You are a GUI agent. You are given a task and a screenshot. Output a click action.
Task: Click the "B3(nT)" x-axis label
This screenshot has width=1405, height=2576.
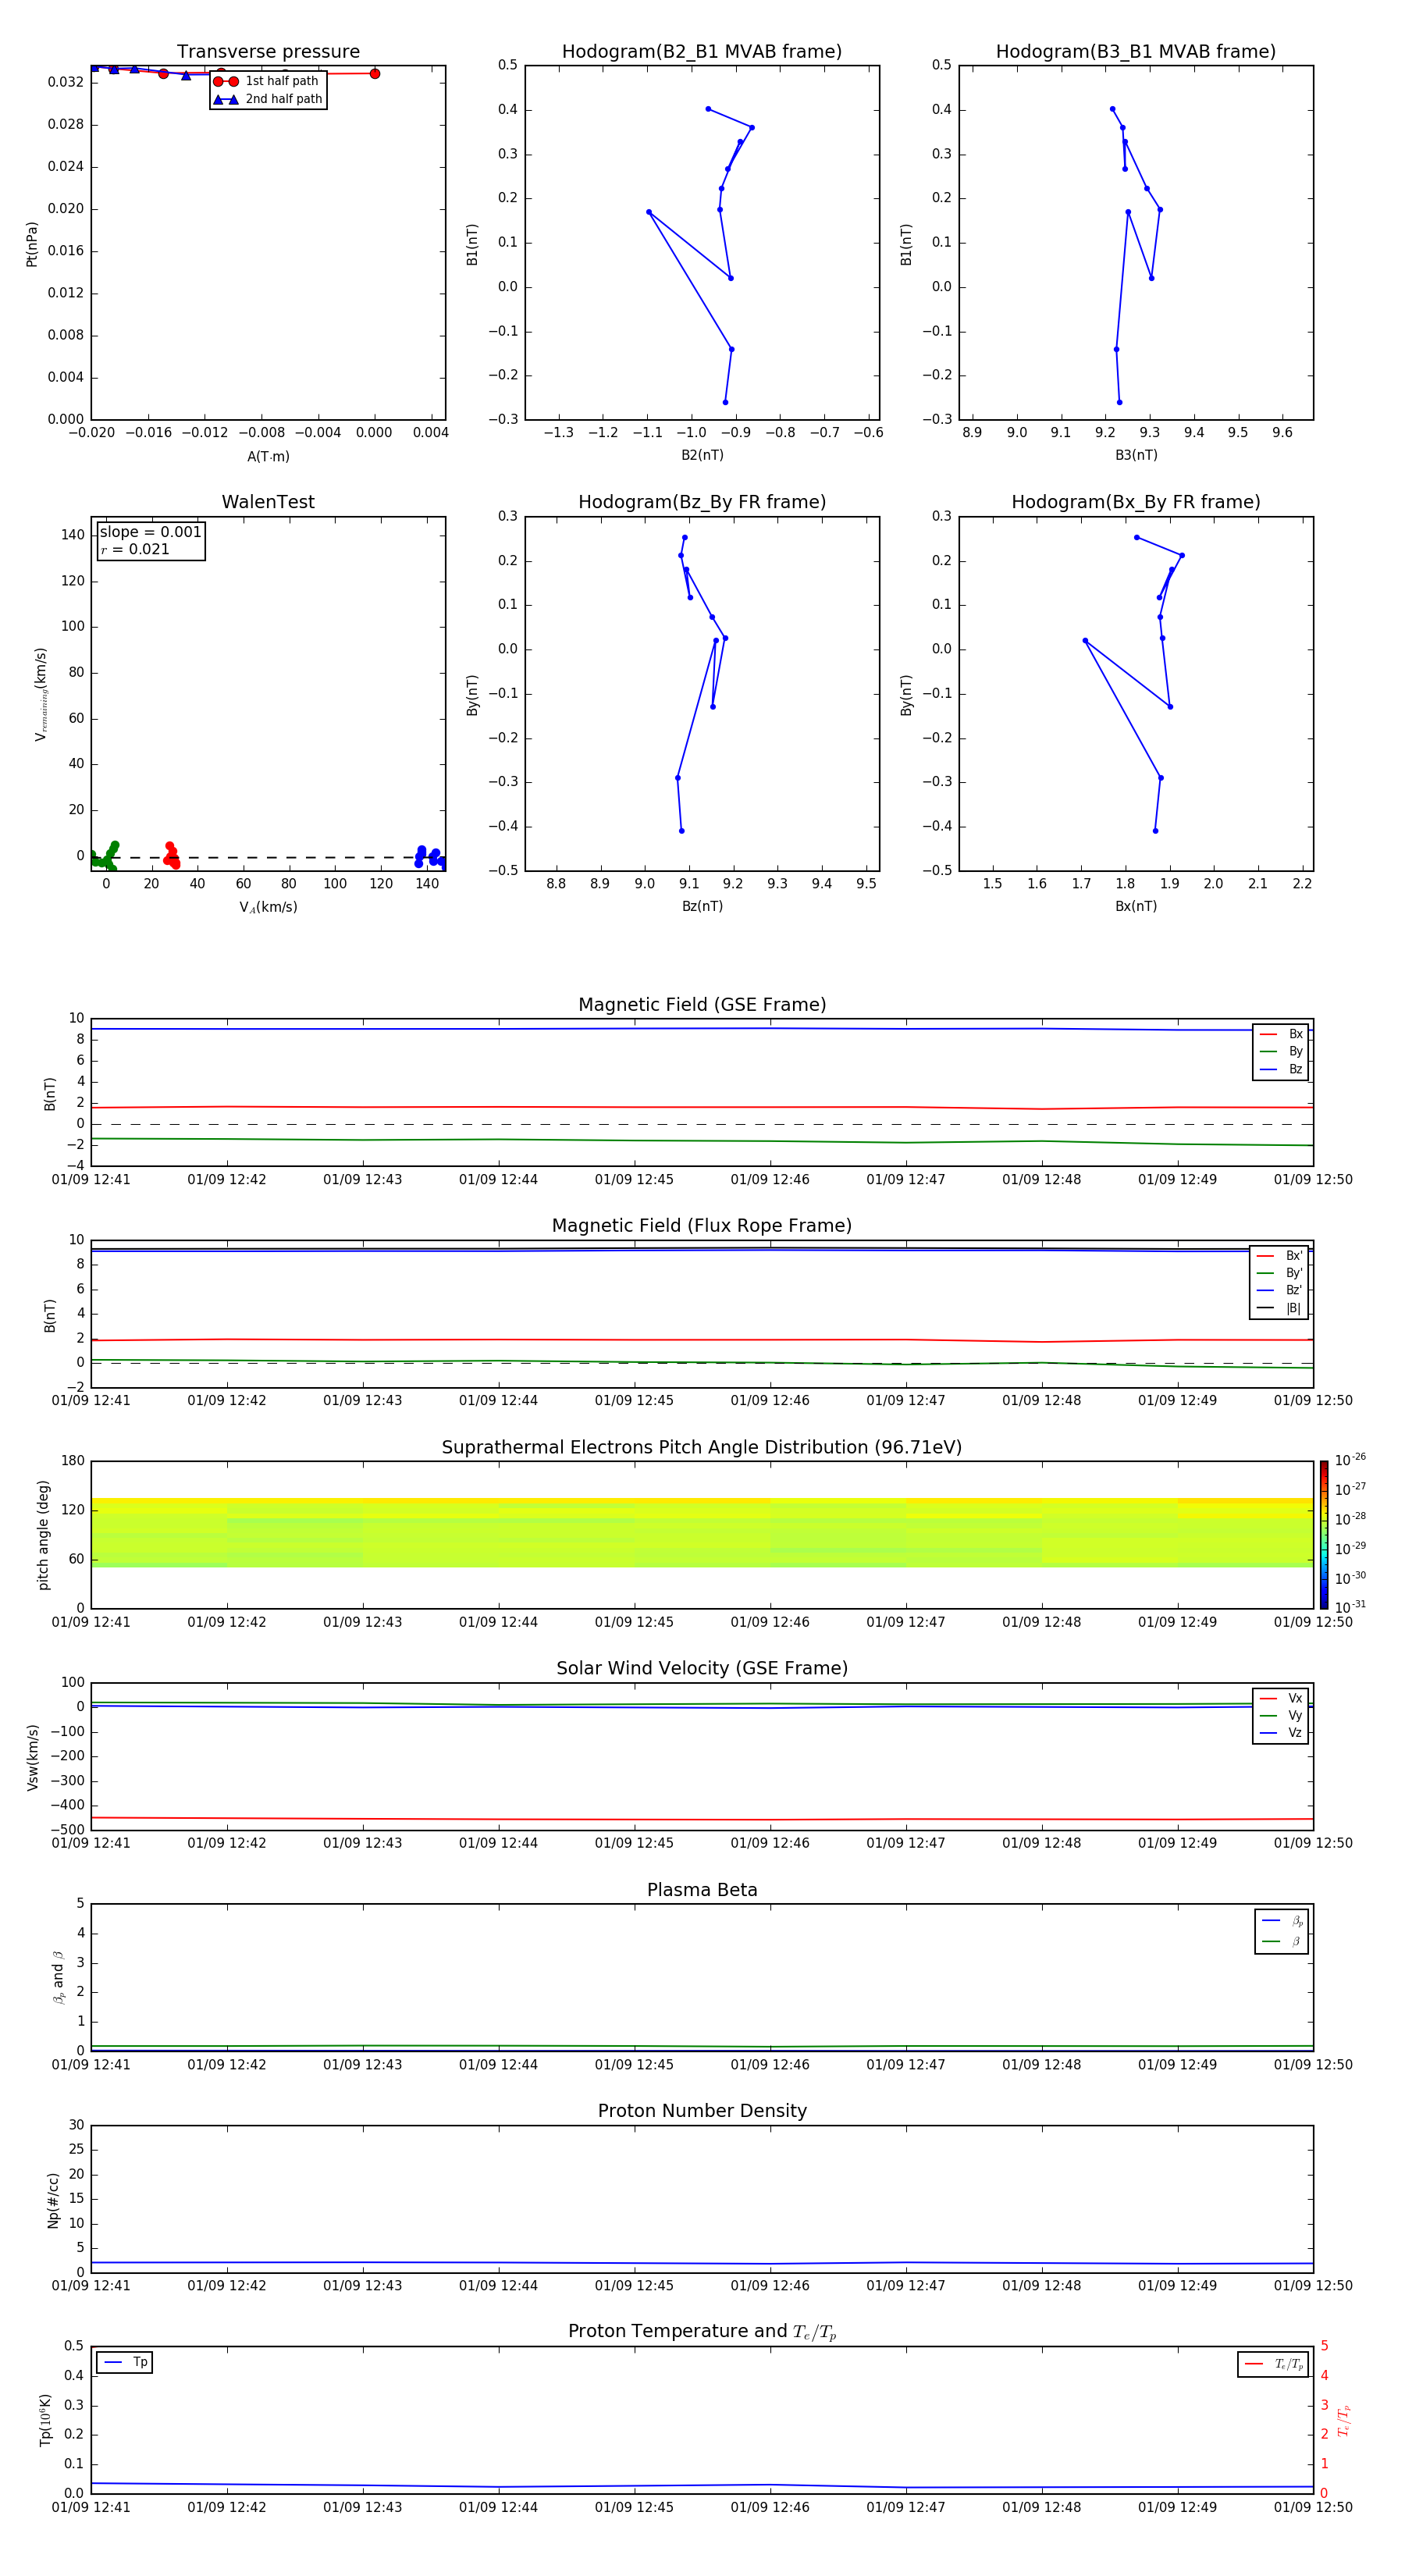(1136, 455)
